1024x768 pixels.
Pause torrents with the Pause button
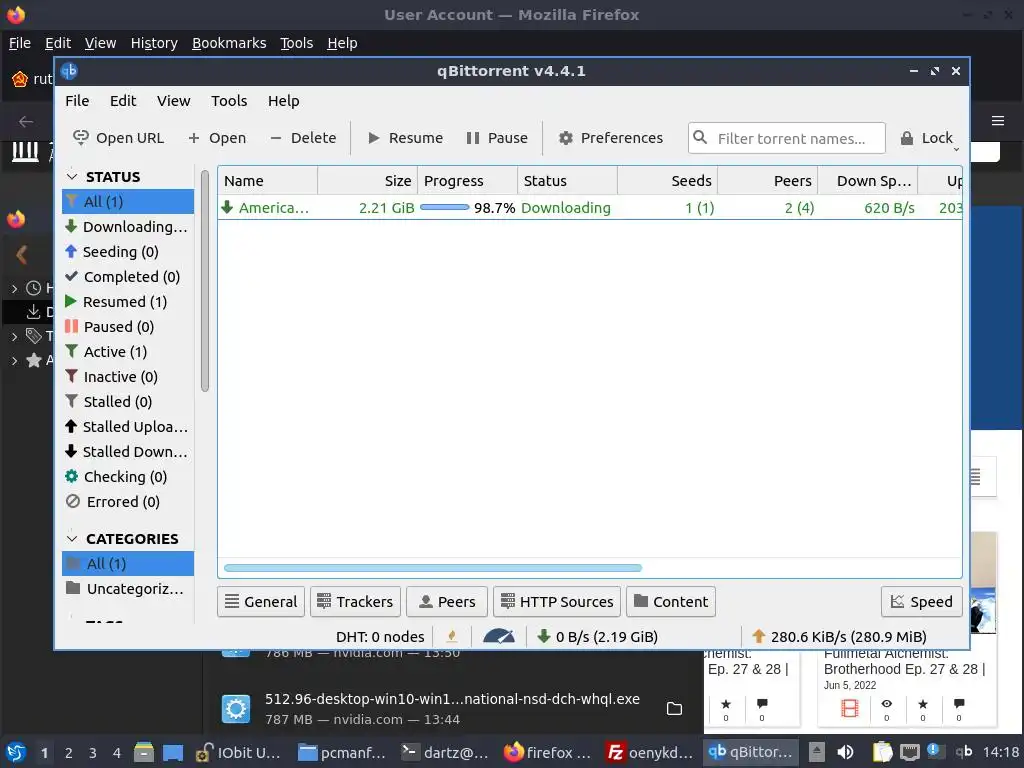(497, 138)
